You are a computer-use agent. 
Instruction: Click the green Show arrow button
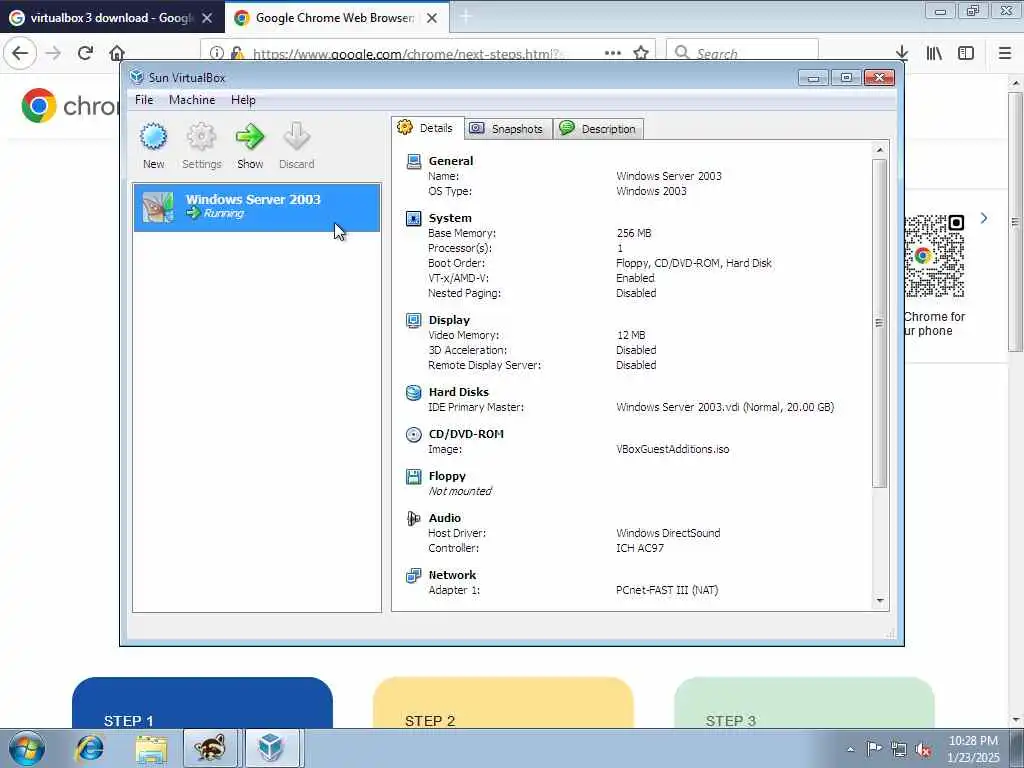[249, 137]
